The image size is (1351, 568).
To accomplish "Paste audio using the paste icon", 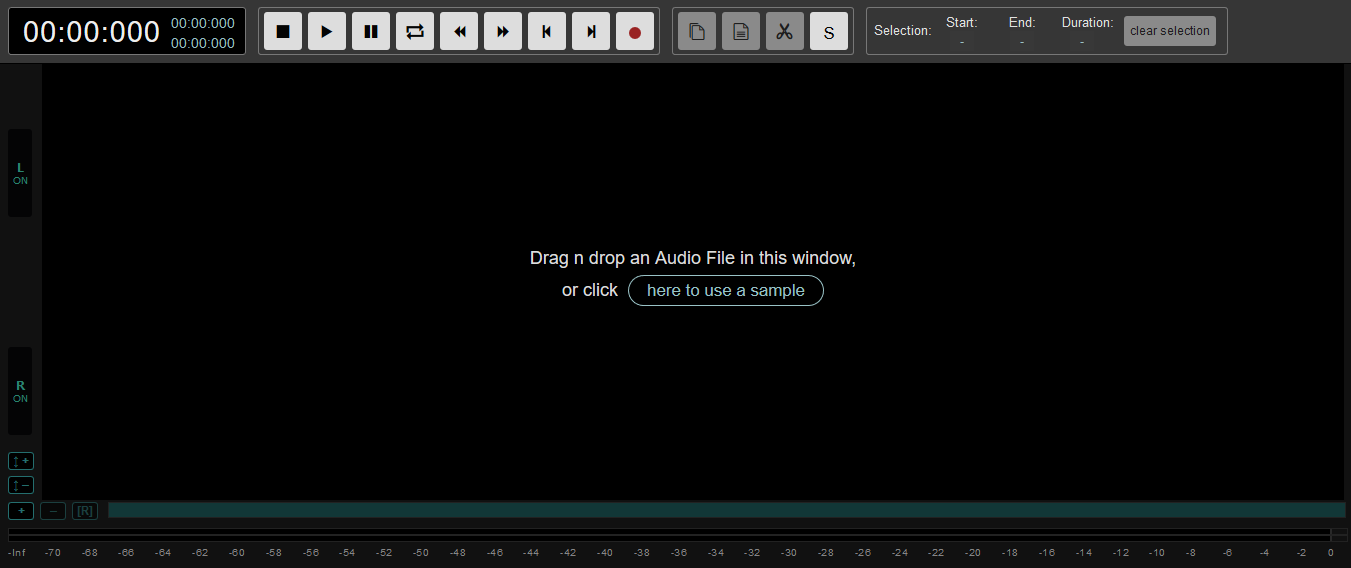I will pyautogui.click(x=741, y=32).
